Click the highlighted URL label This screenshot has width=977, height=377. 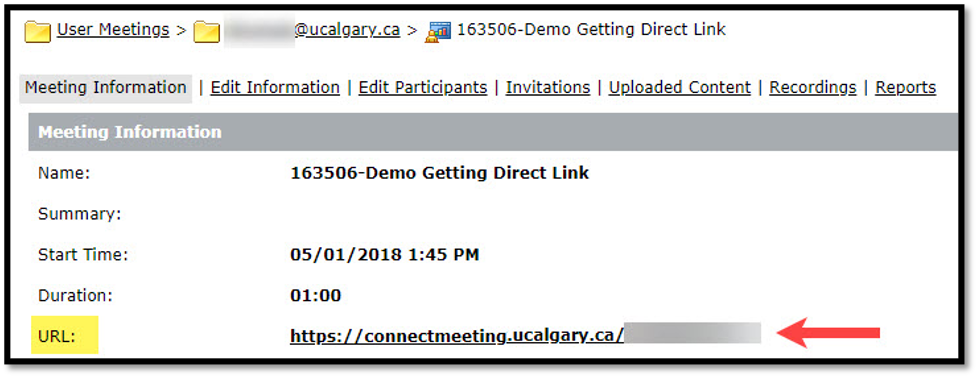click(65, 336)
